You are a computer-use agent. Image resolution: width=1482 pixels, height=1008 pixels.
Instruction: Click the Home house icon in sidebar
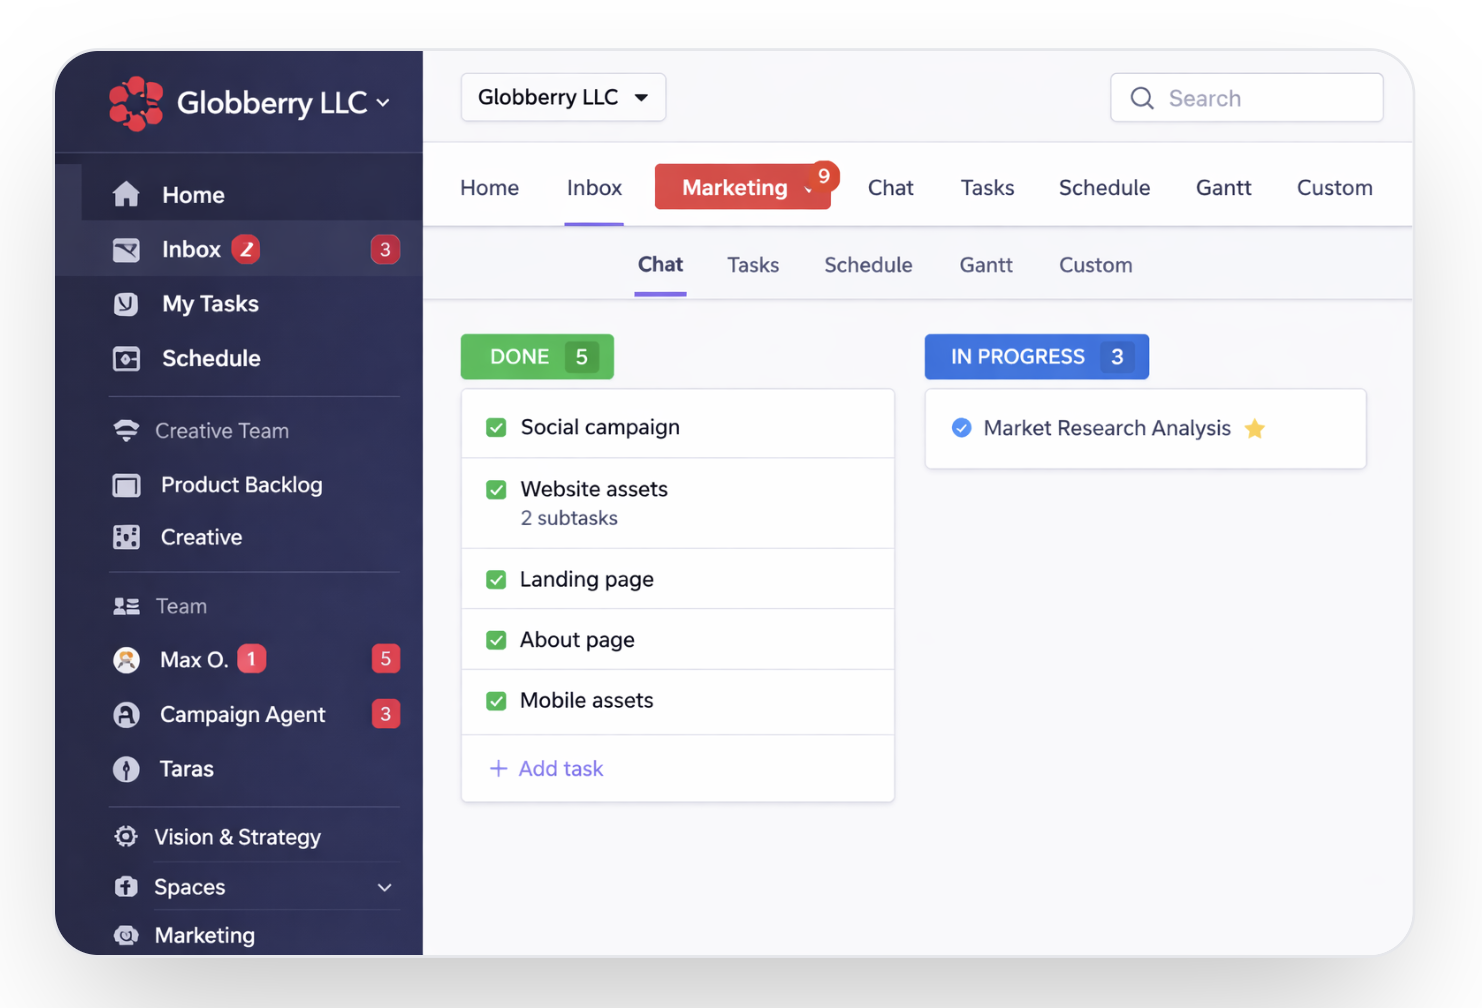tap(126, 194)
